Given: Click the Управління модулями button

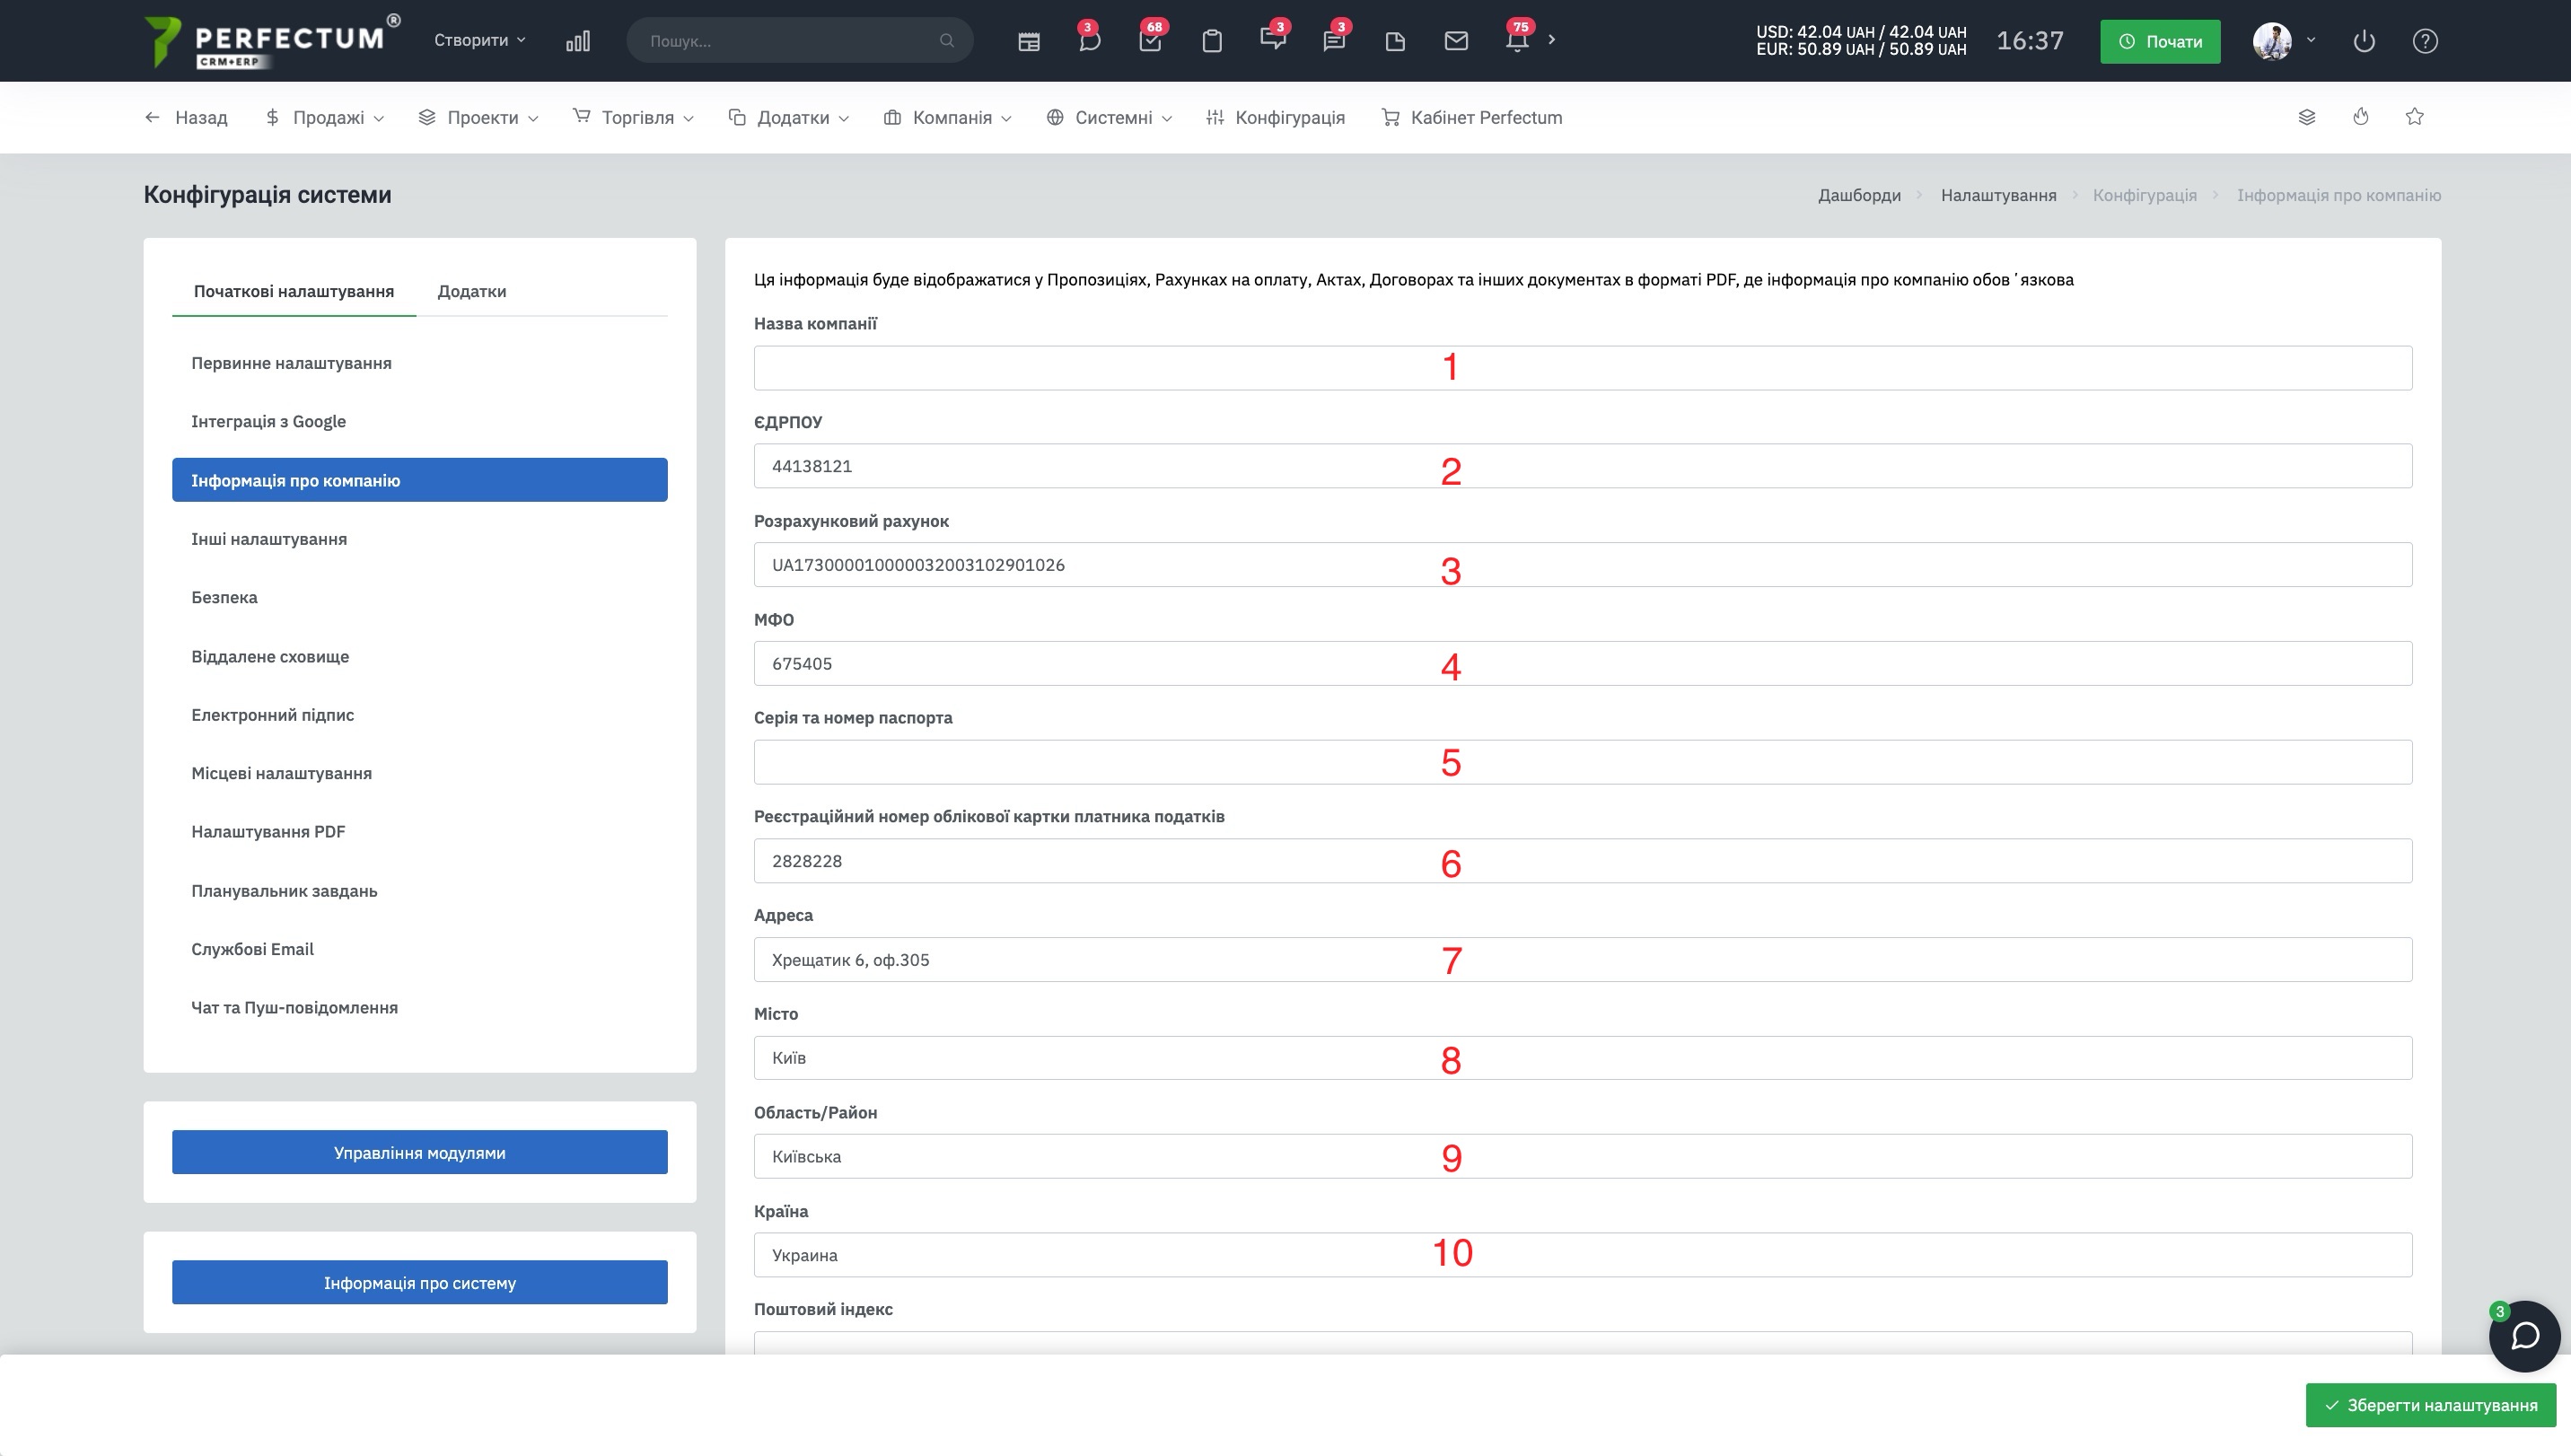Looking at the screenshot, I should click(x=420, y=1152).
